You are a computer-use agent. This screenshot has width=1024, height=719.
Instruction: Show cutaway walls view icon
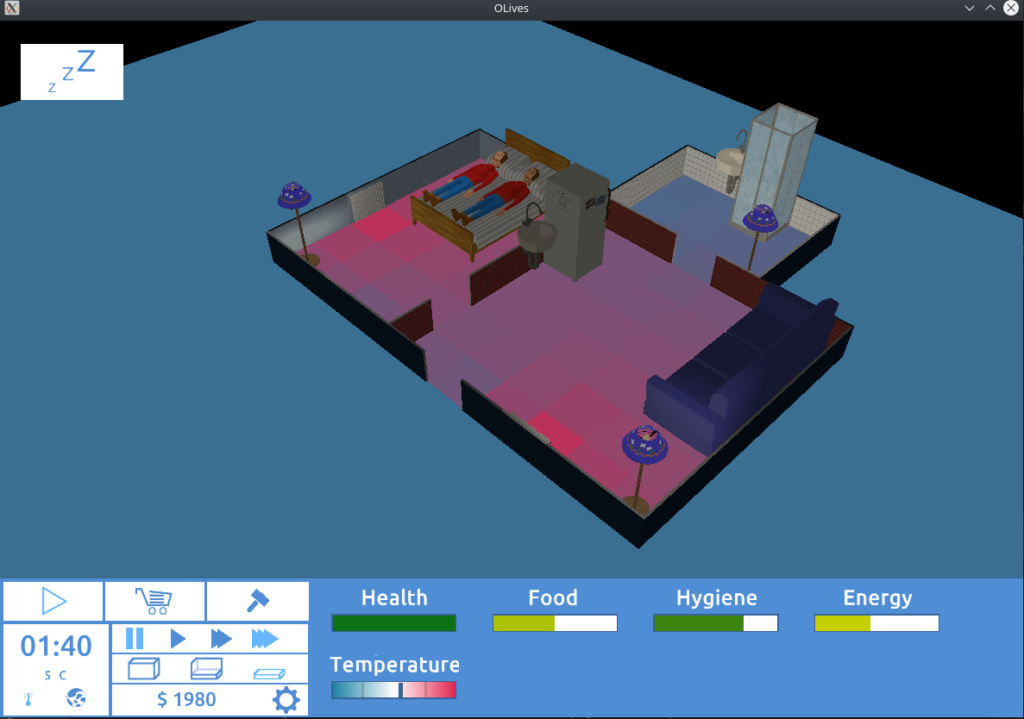point(206,669)
